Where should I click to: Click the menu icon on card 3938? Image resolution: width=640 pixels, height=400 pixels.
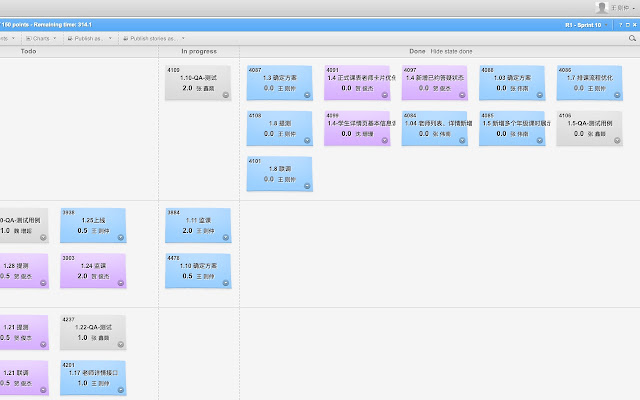tap(121, 238)
